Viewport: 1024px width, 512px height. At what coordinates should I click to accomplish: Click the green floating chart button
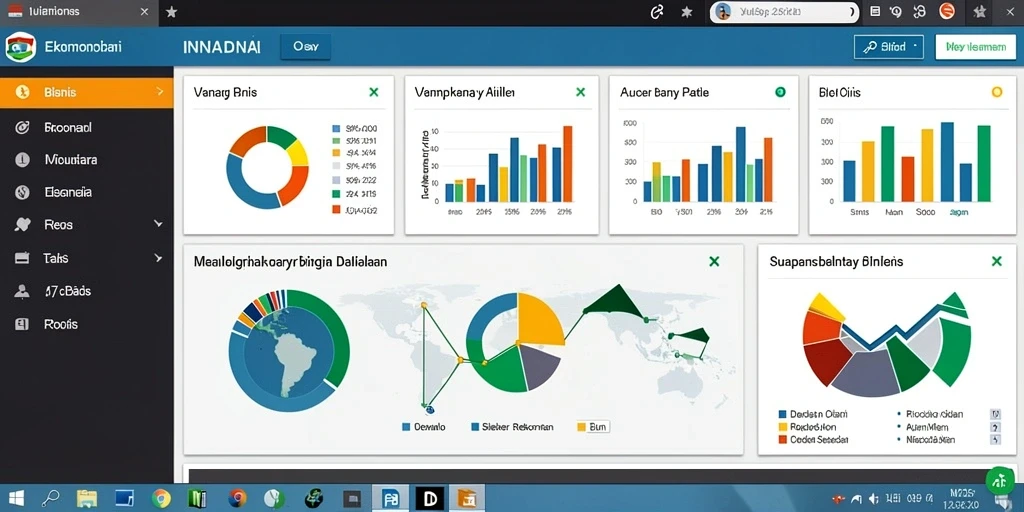(999, 481)
